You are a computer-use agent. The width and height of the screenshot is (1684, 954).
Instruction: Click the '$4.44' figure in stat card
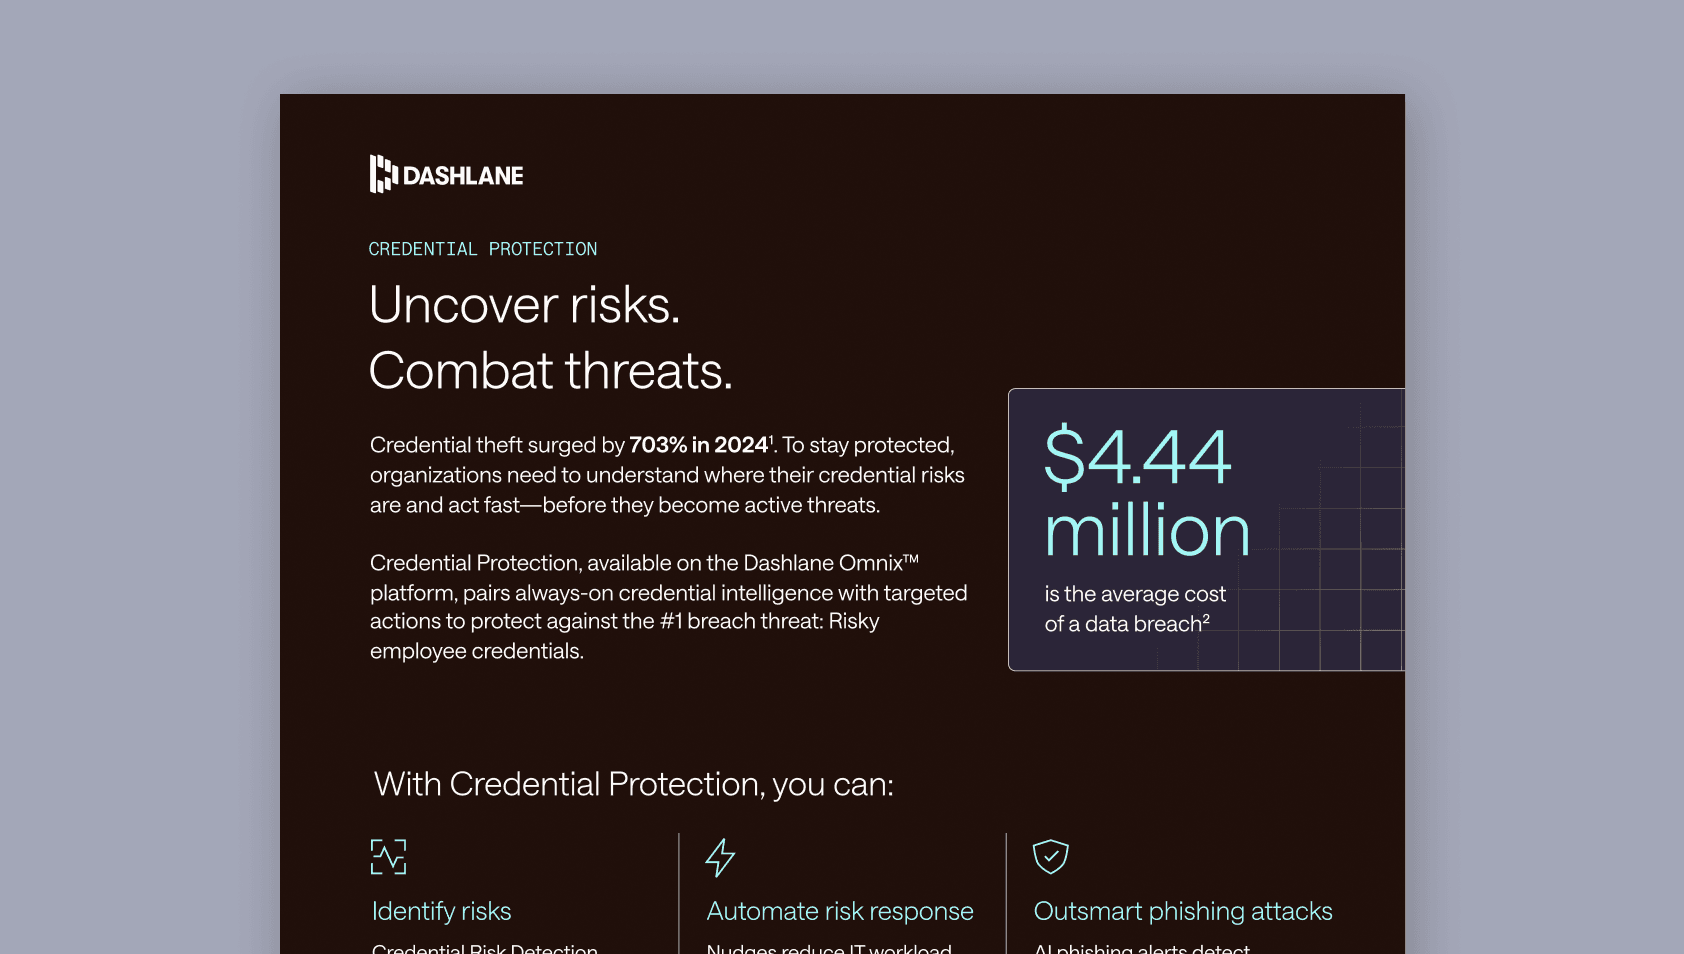click(1137, 457)
